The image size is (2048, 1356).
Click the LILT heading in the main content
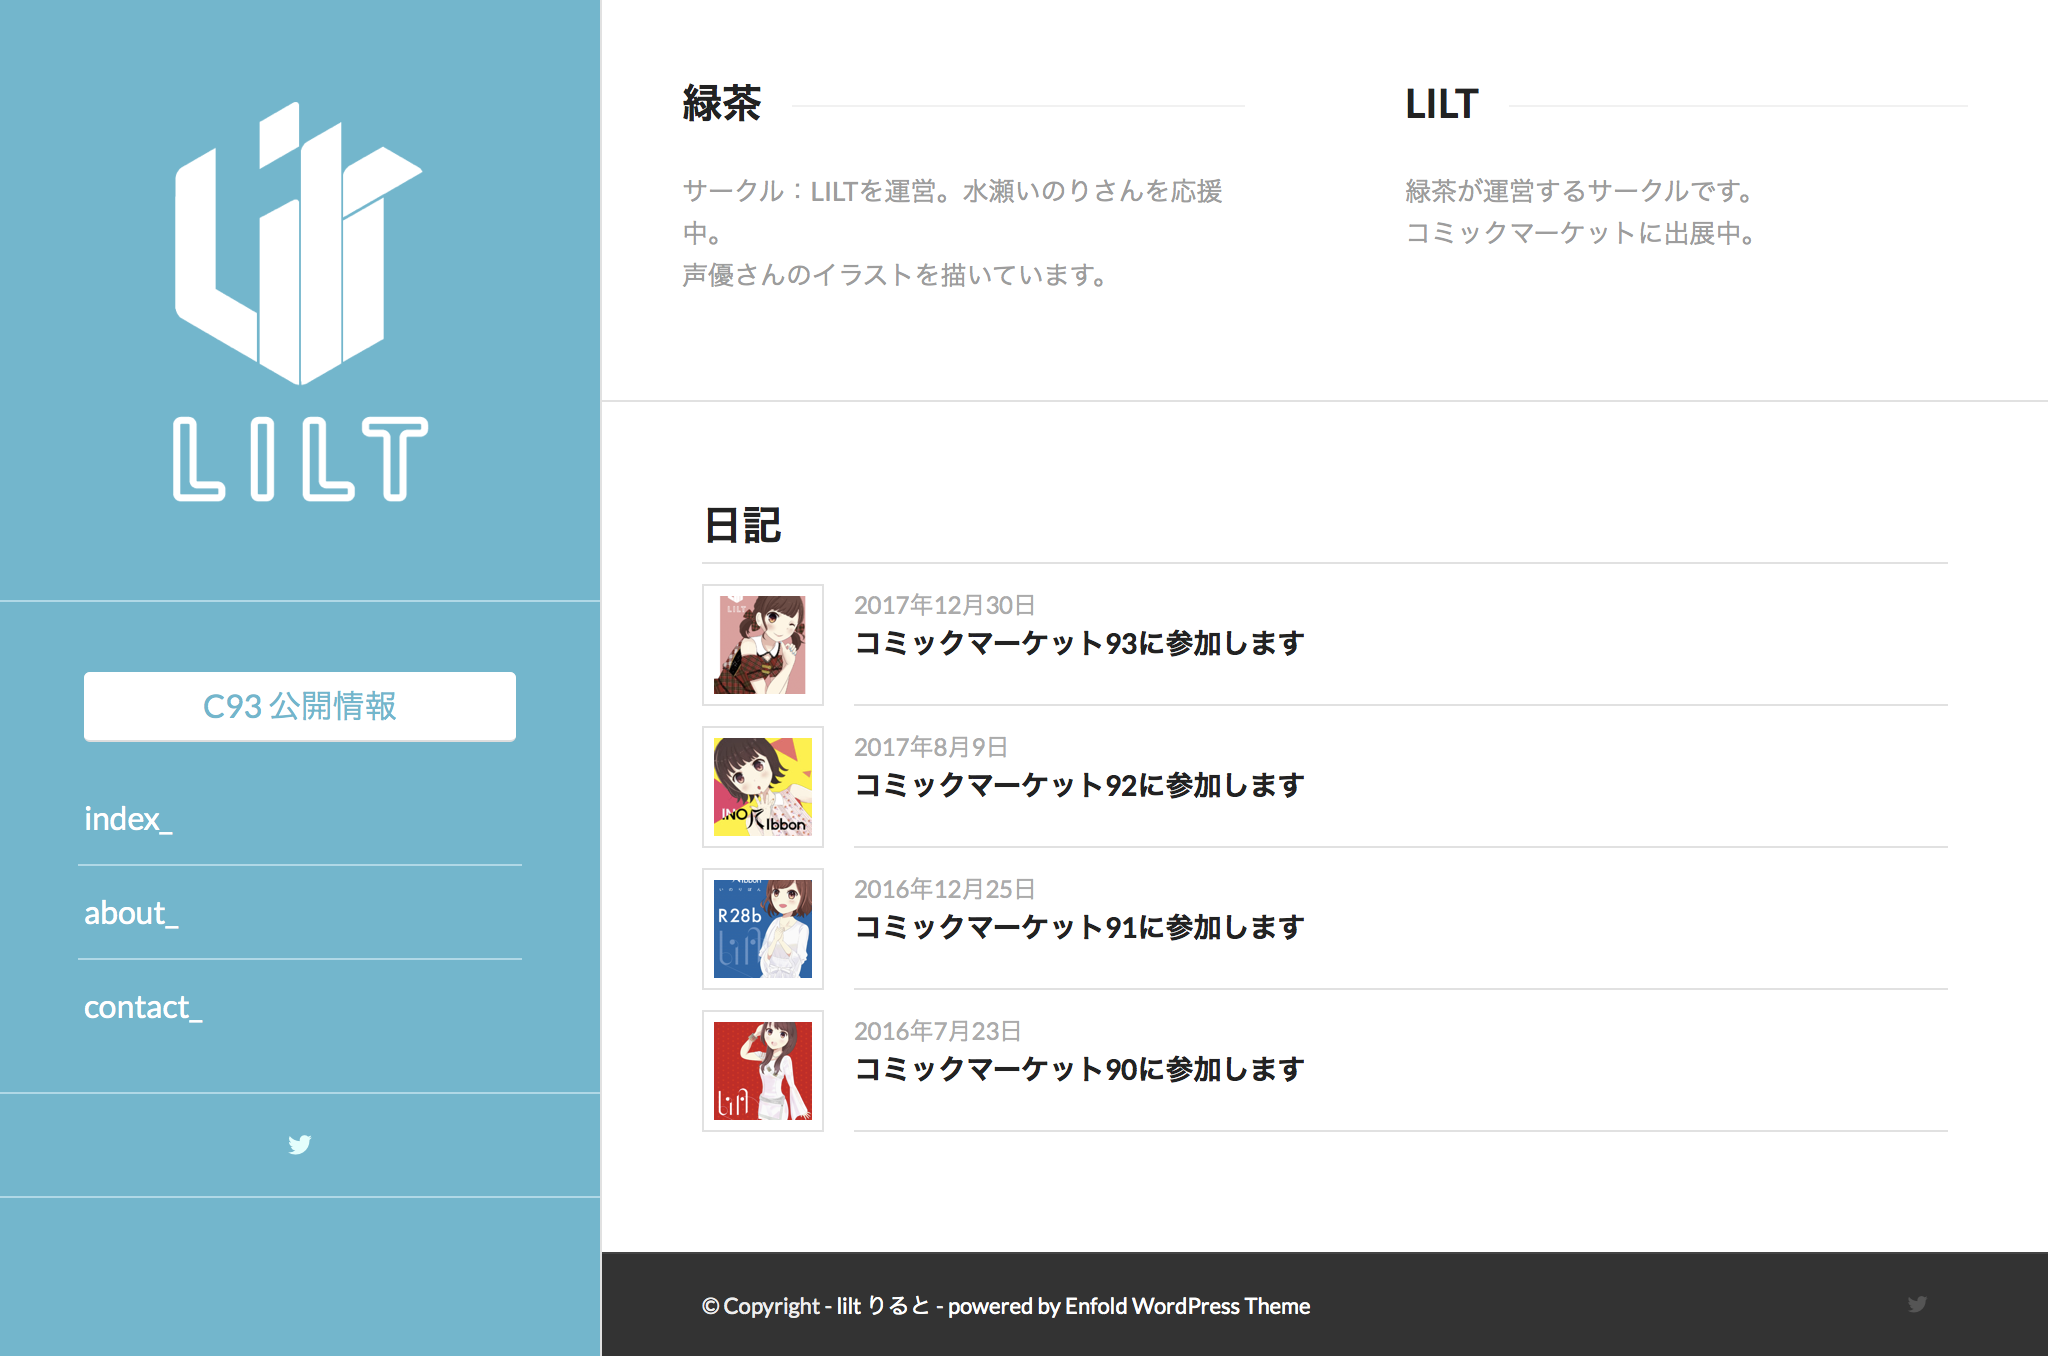(x=1441, y=104)
